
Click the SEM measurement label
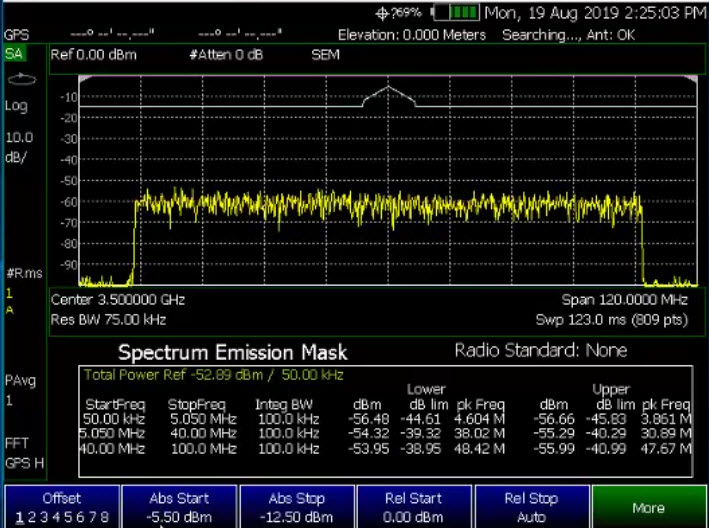pos(325,55)
